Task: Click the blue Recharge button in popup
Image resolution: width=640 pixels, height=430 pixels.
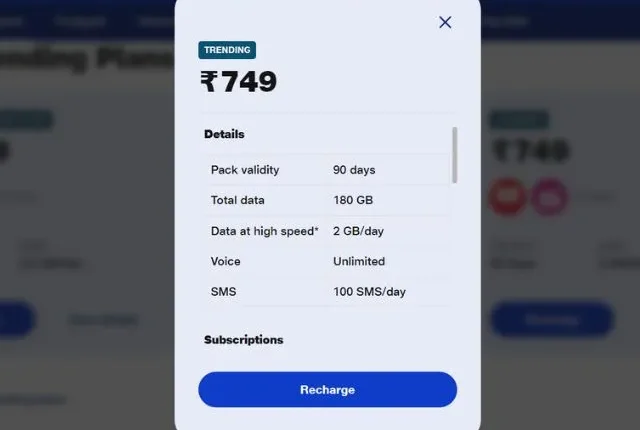Action: [327, 389]
